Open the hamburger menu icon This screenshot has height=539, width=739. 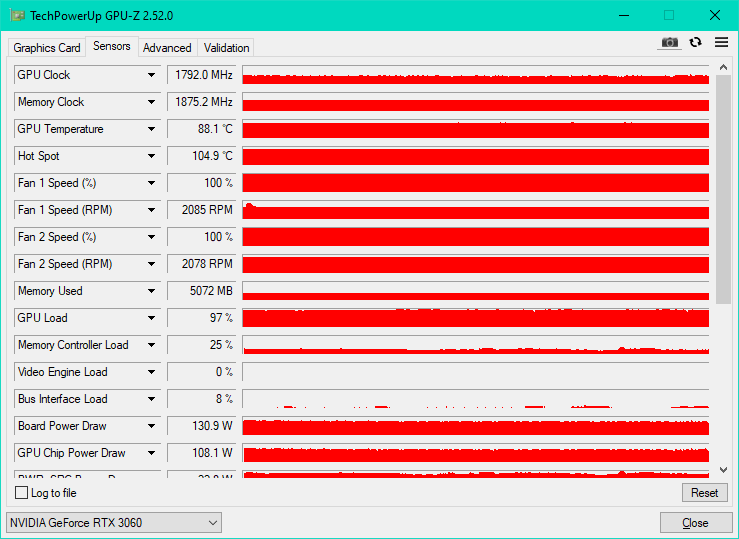click(x=721, y=42)
